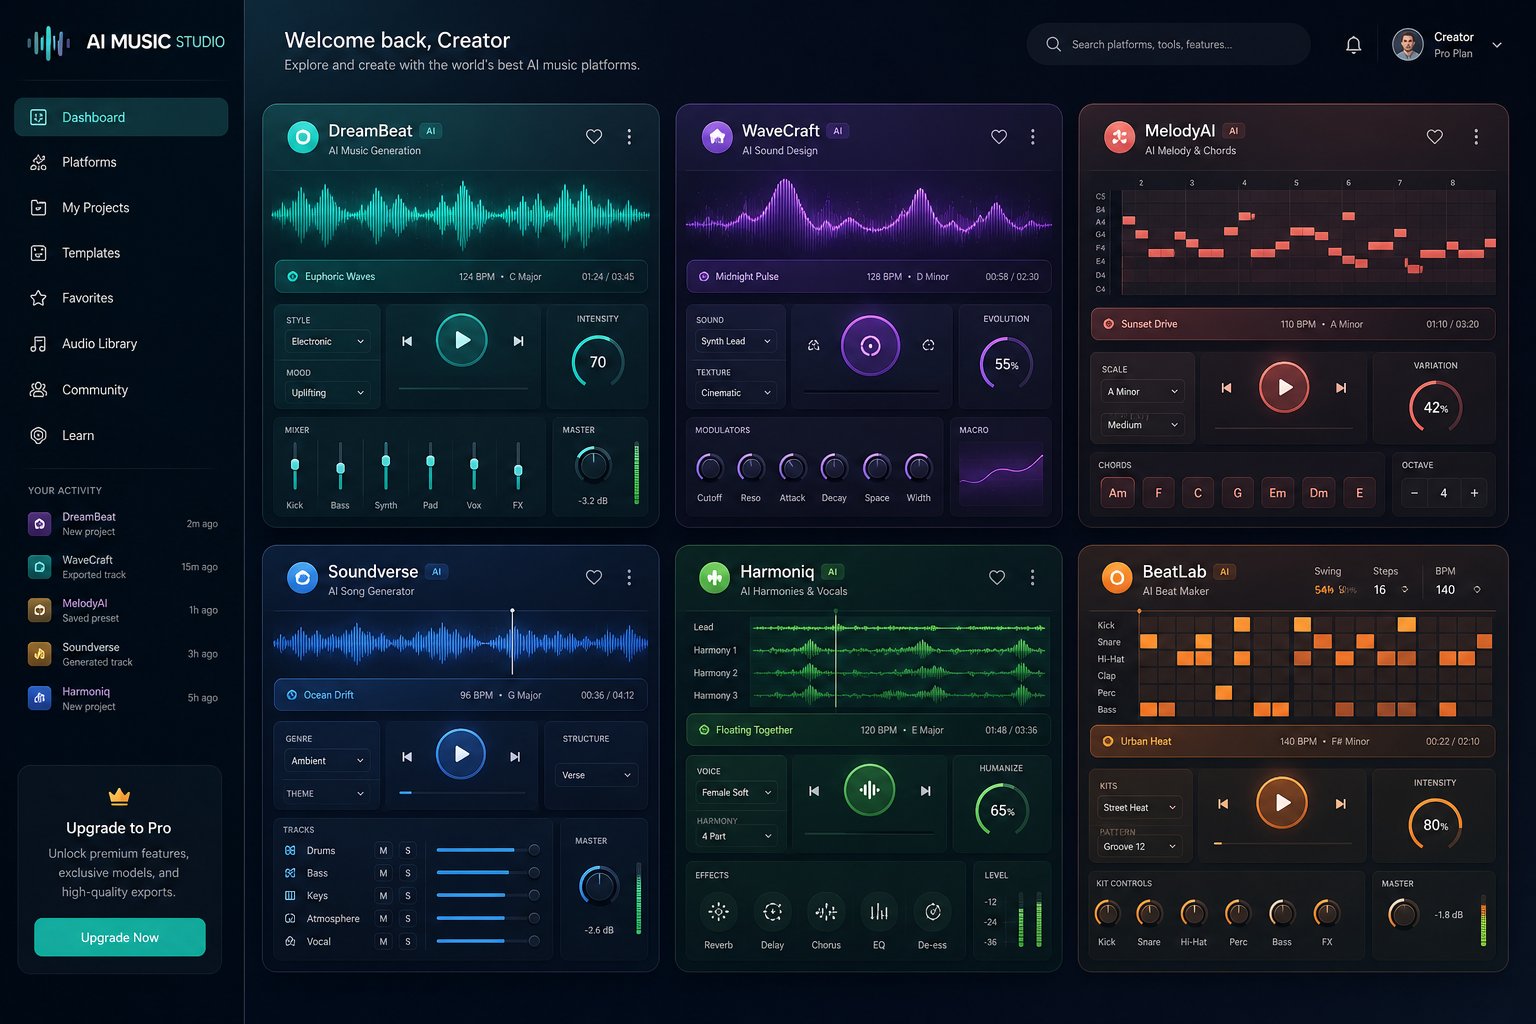This screenshot has height=1024, width=1536.
Task: Open the Voice dropdown showing Female Soft
Action: [x=736, y=792]
